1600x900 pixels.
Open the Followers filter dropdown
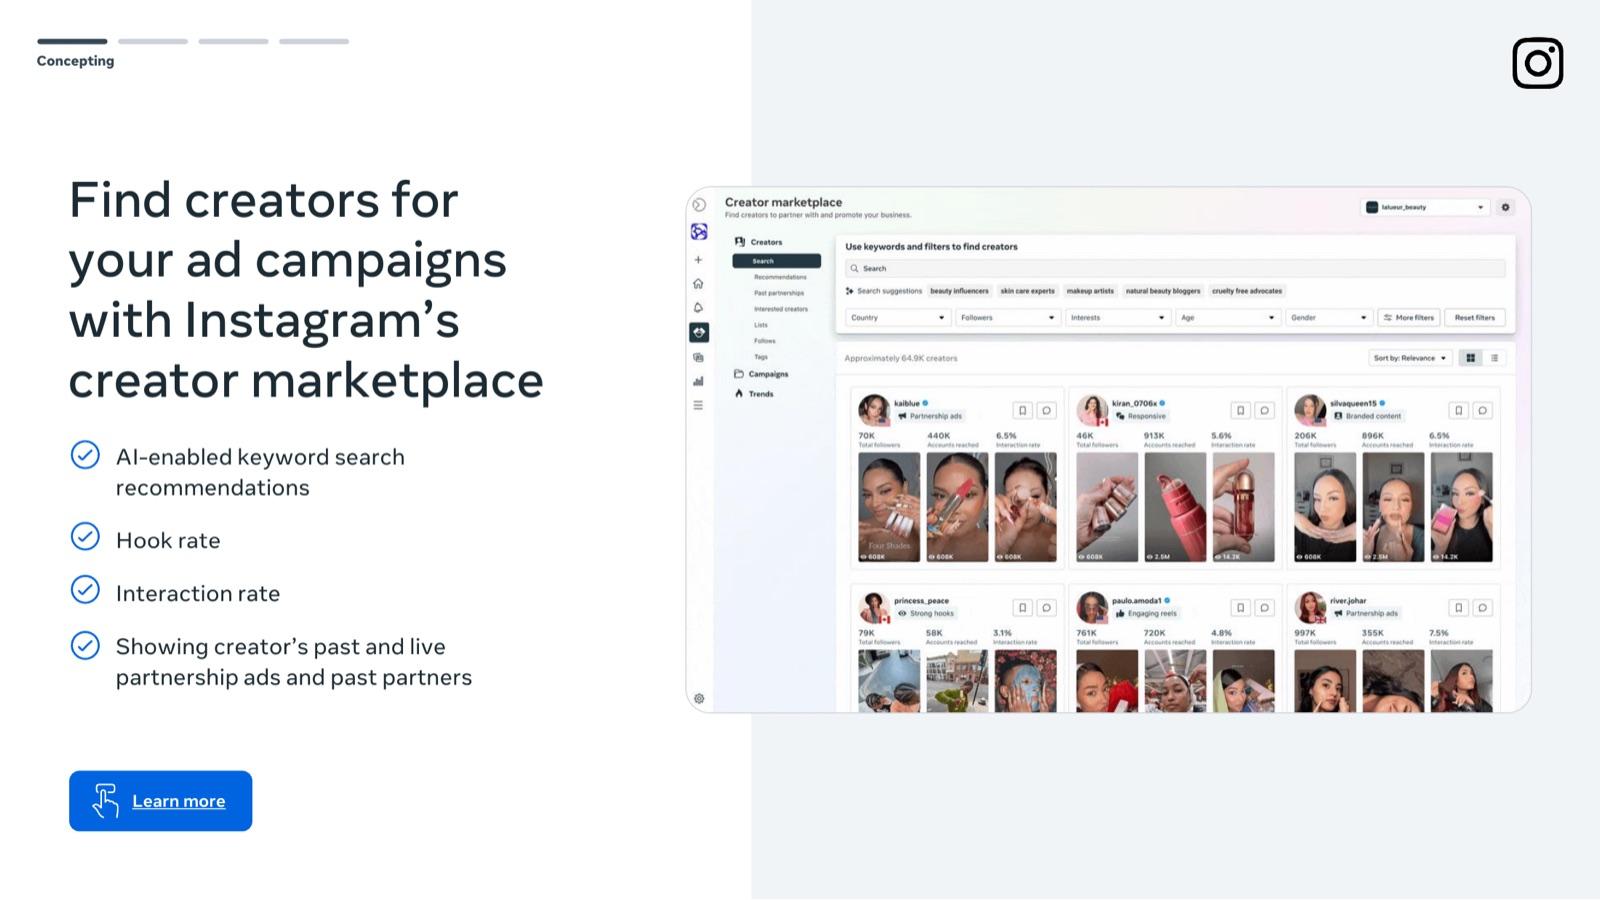pos(1007,318)
